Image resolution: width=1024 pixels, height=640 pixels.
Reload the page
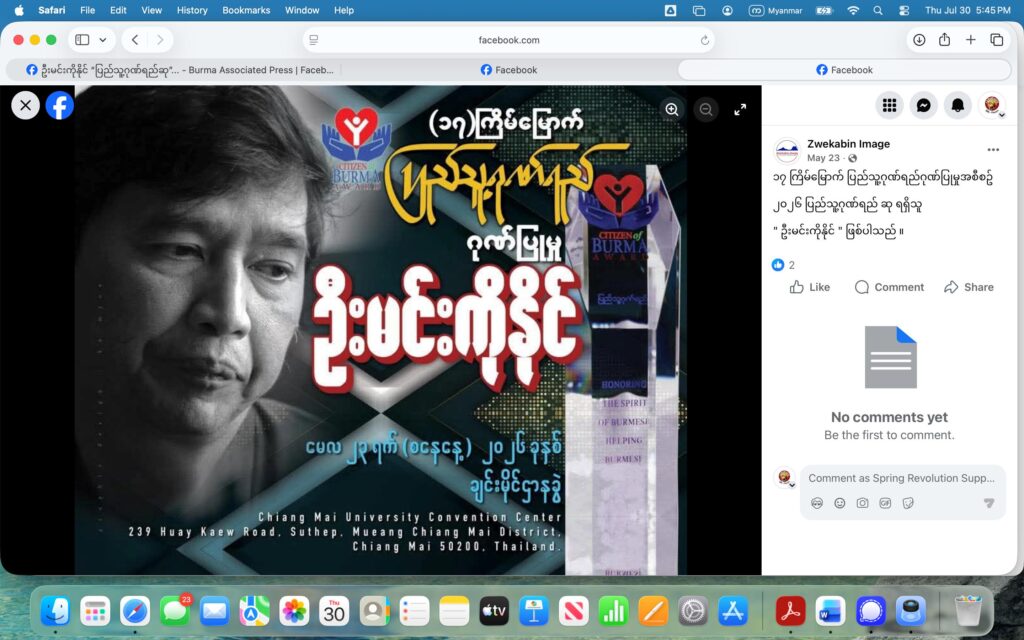705,40
